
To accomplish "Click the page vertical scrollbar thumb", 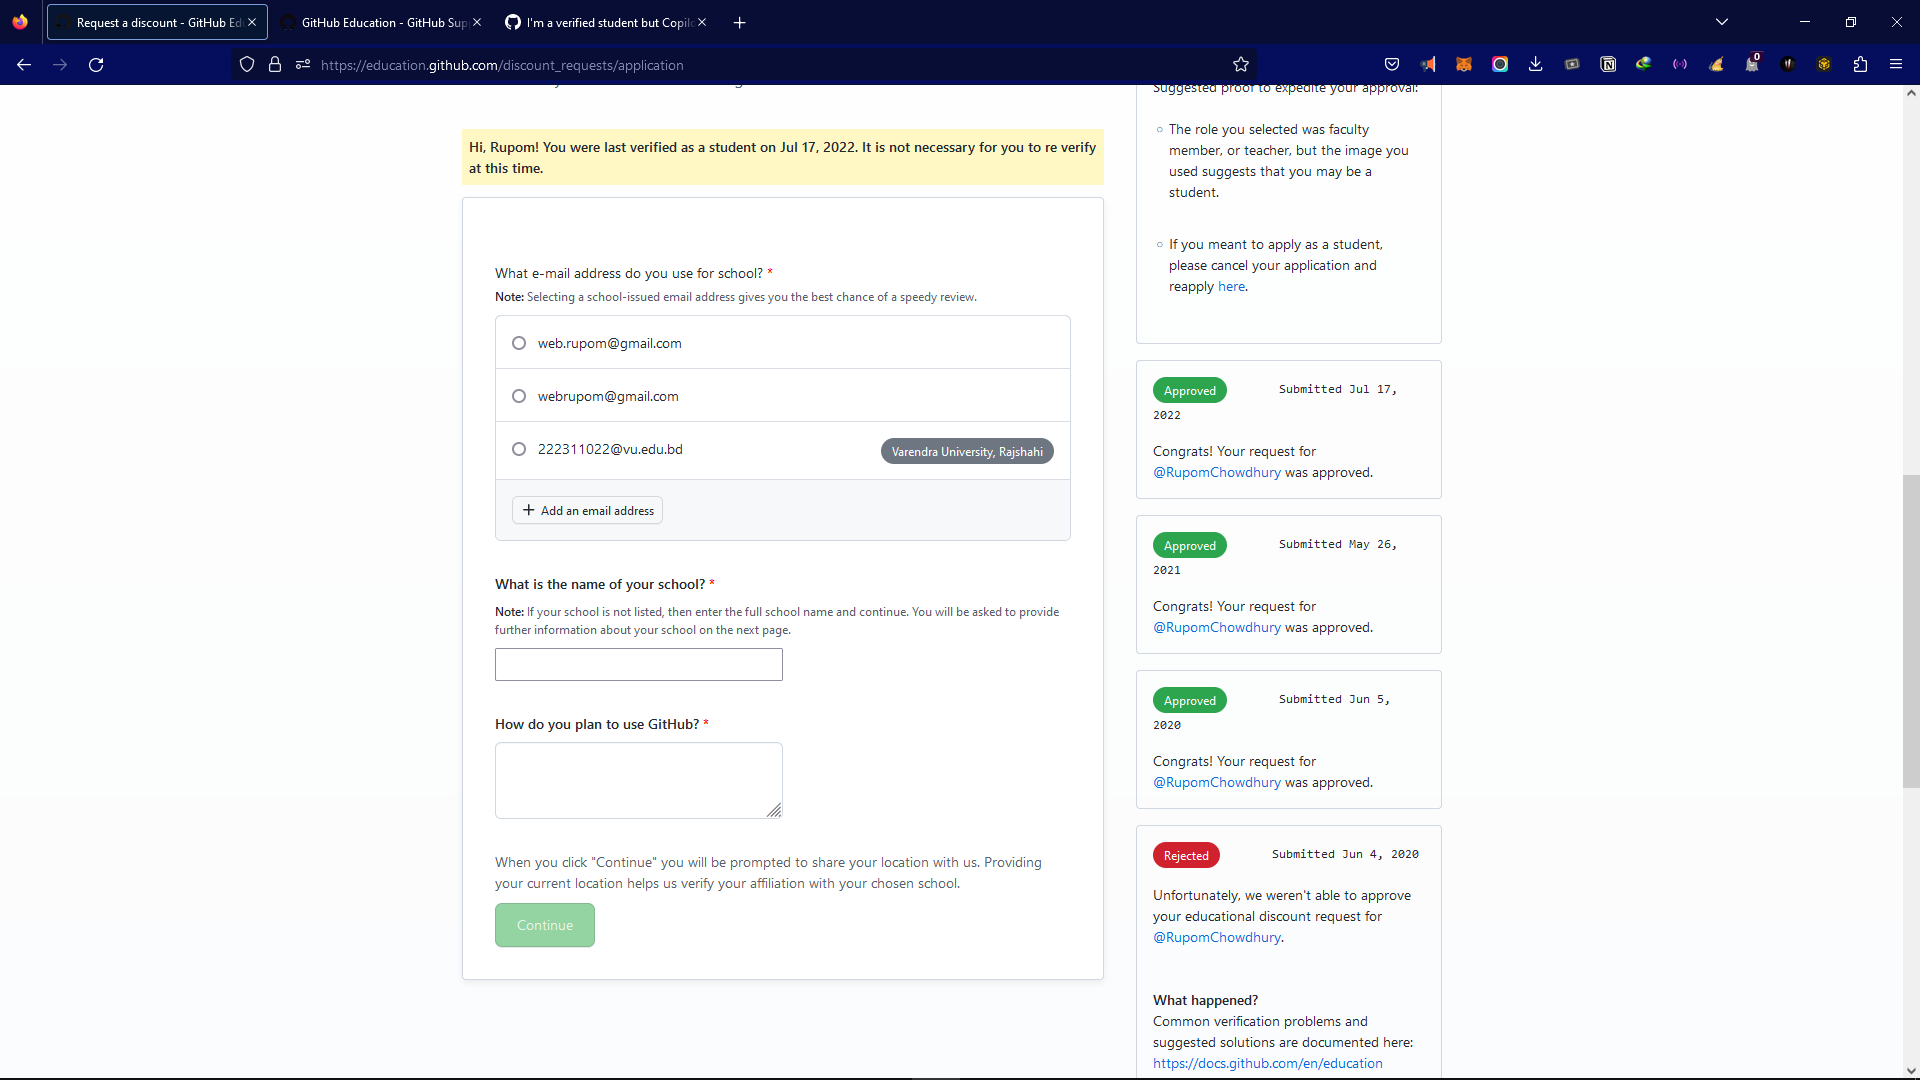I will click(1911, 632).
